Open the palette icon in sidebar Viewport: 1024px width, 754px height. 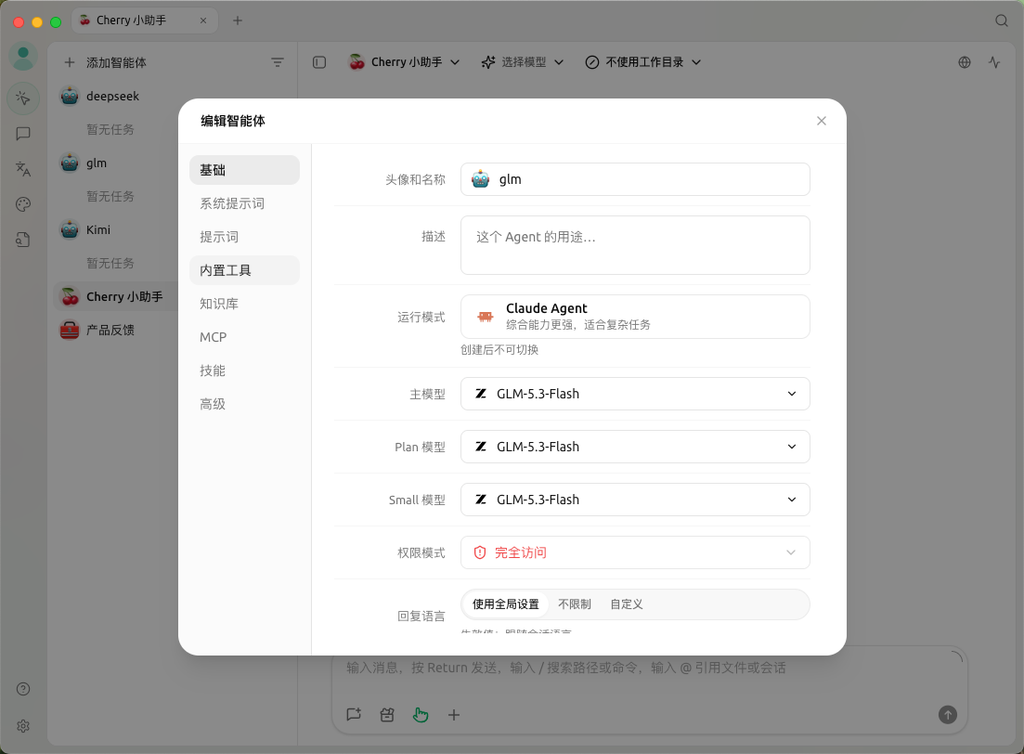[24, 204]
